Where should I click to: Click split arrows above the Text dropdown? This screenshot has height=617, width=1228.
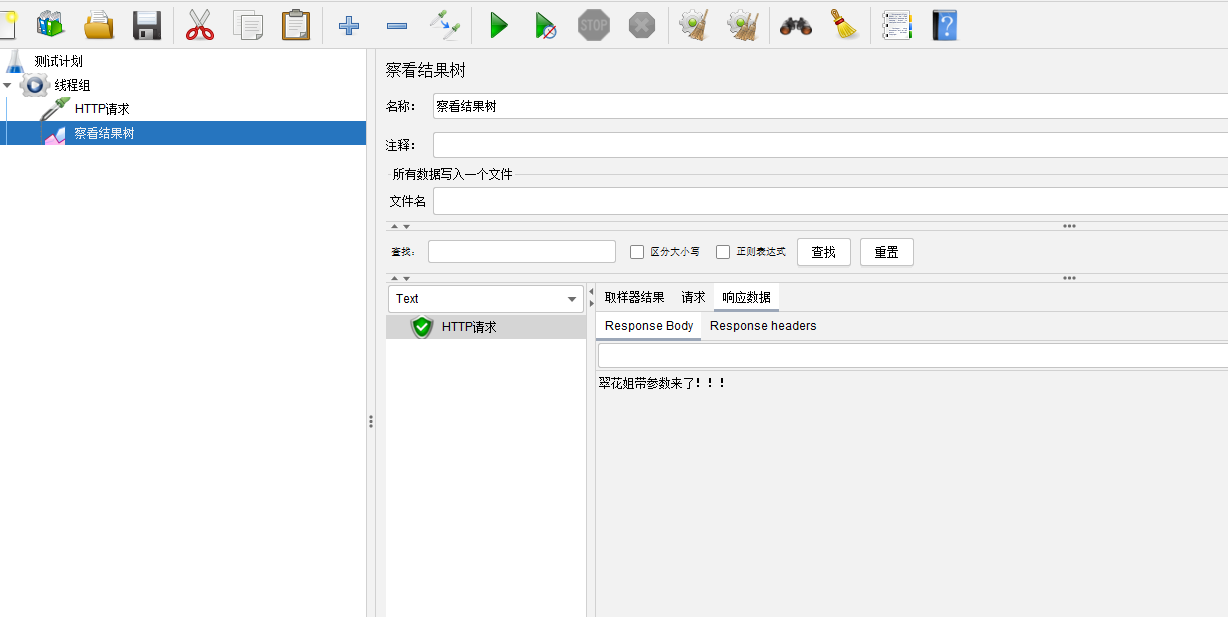[400, 278]
